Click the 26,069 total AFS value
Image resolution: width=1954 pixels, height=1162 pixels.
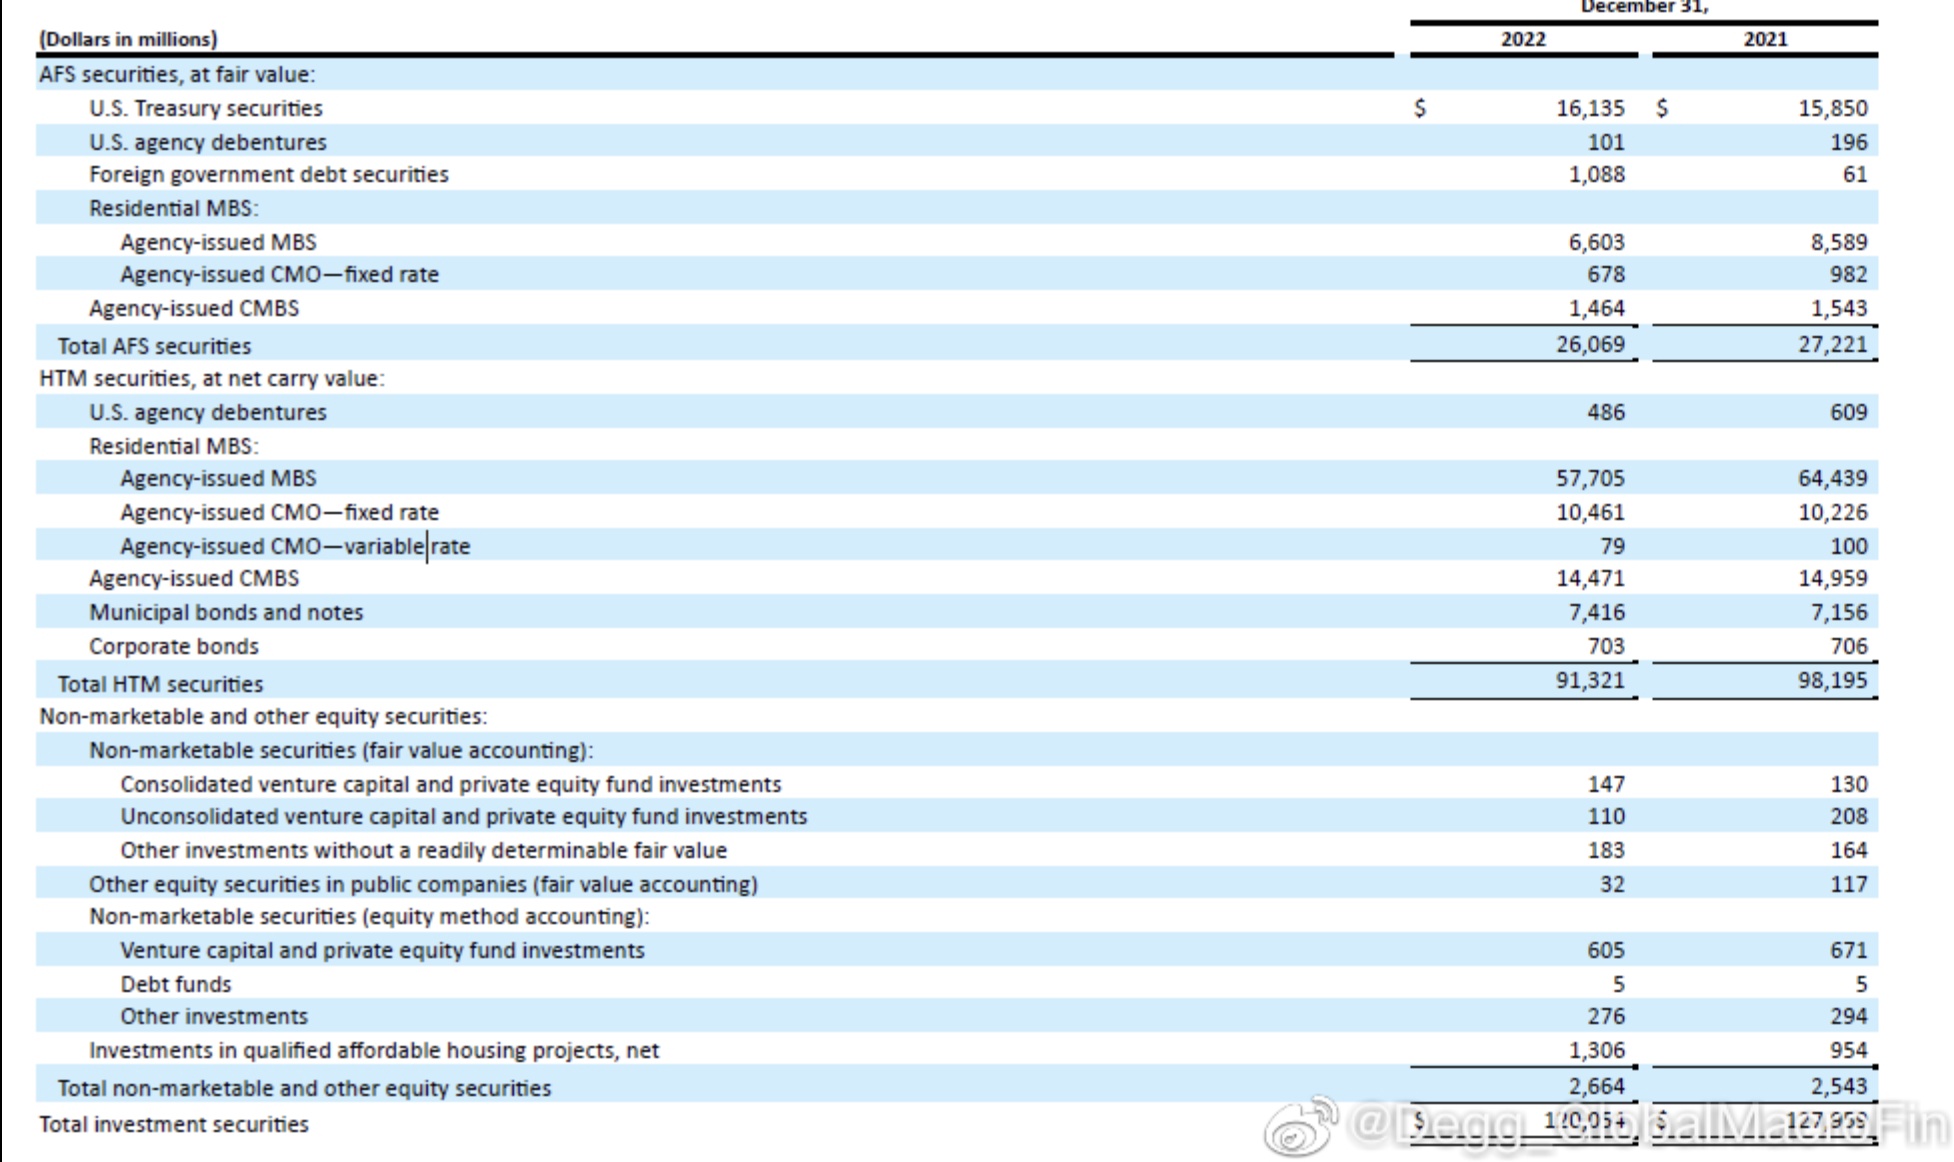[x=1589, y=344]
